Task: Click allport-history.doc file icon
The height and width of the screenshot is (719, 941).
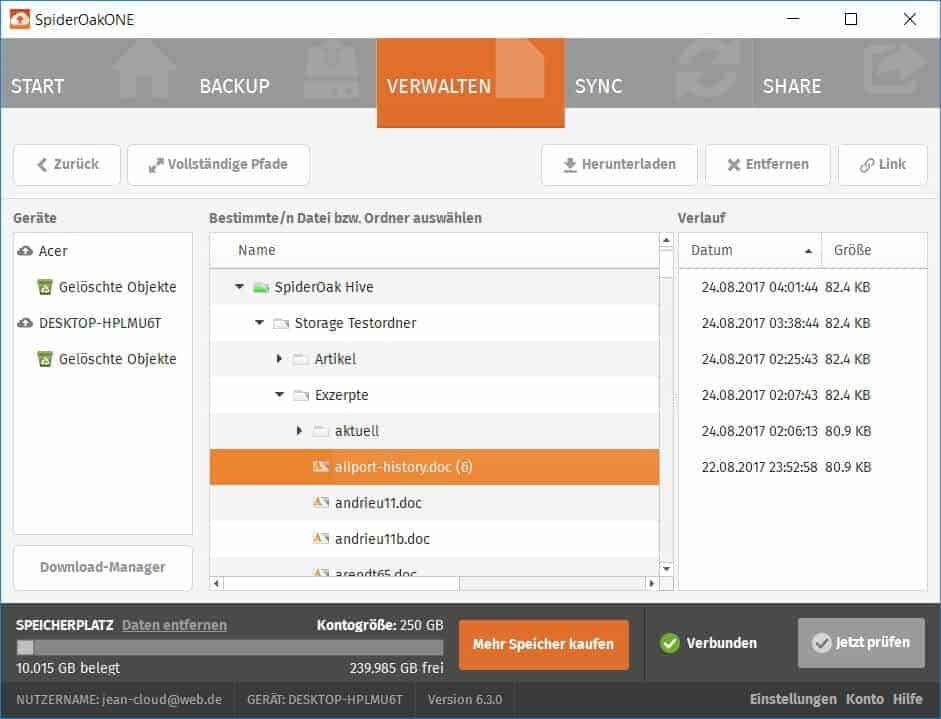Action: 321,466
